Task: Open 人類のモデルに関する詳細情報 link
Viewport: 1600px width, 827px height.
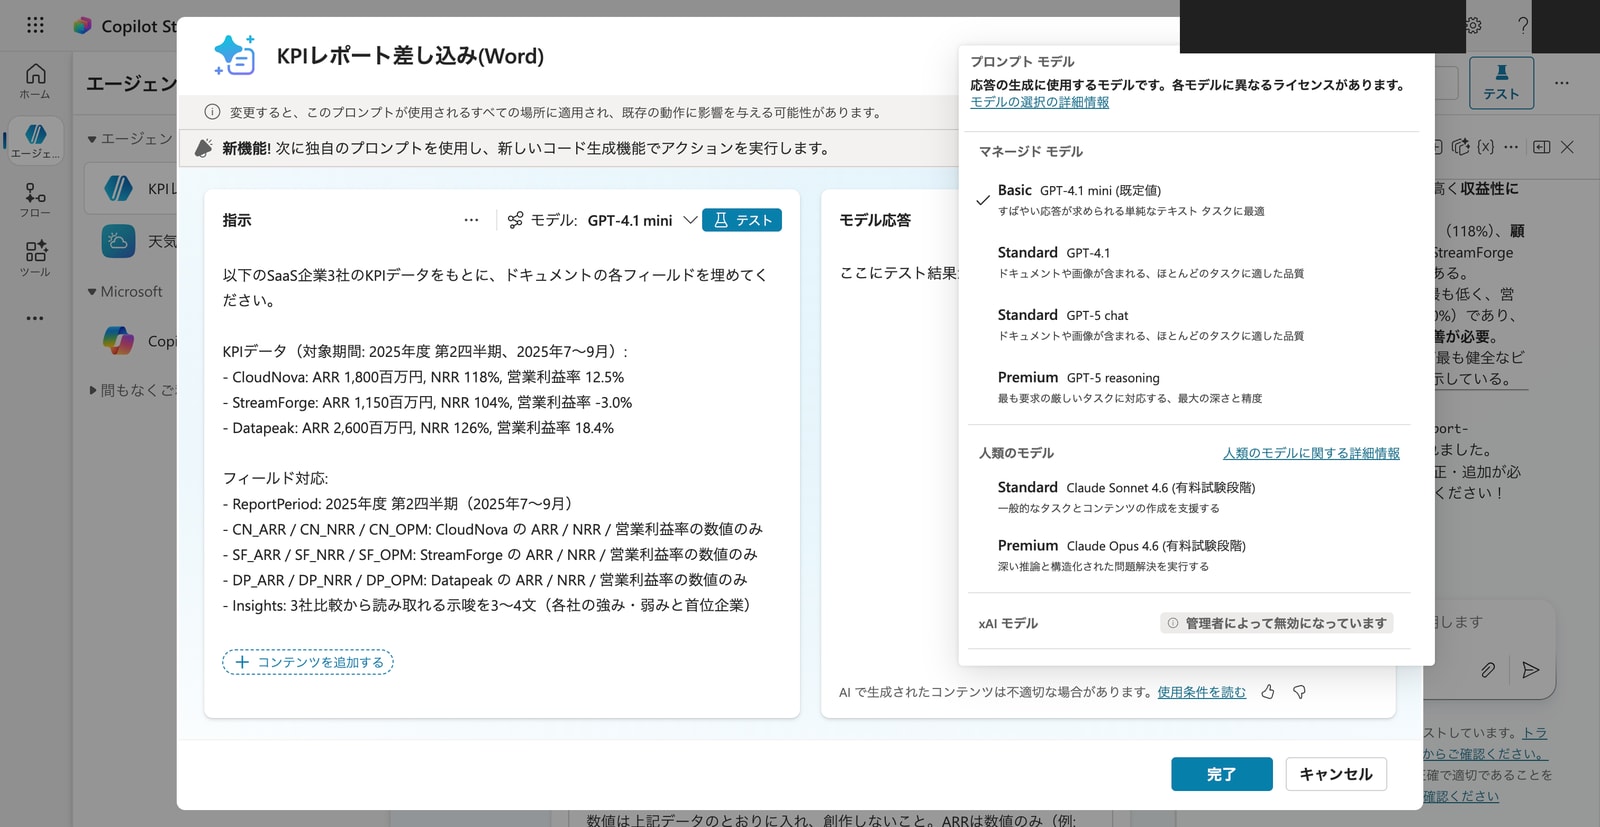Action: 1311,453
